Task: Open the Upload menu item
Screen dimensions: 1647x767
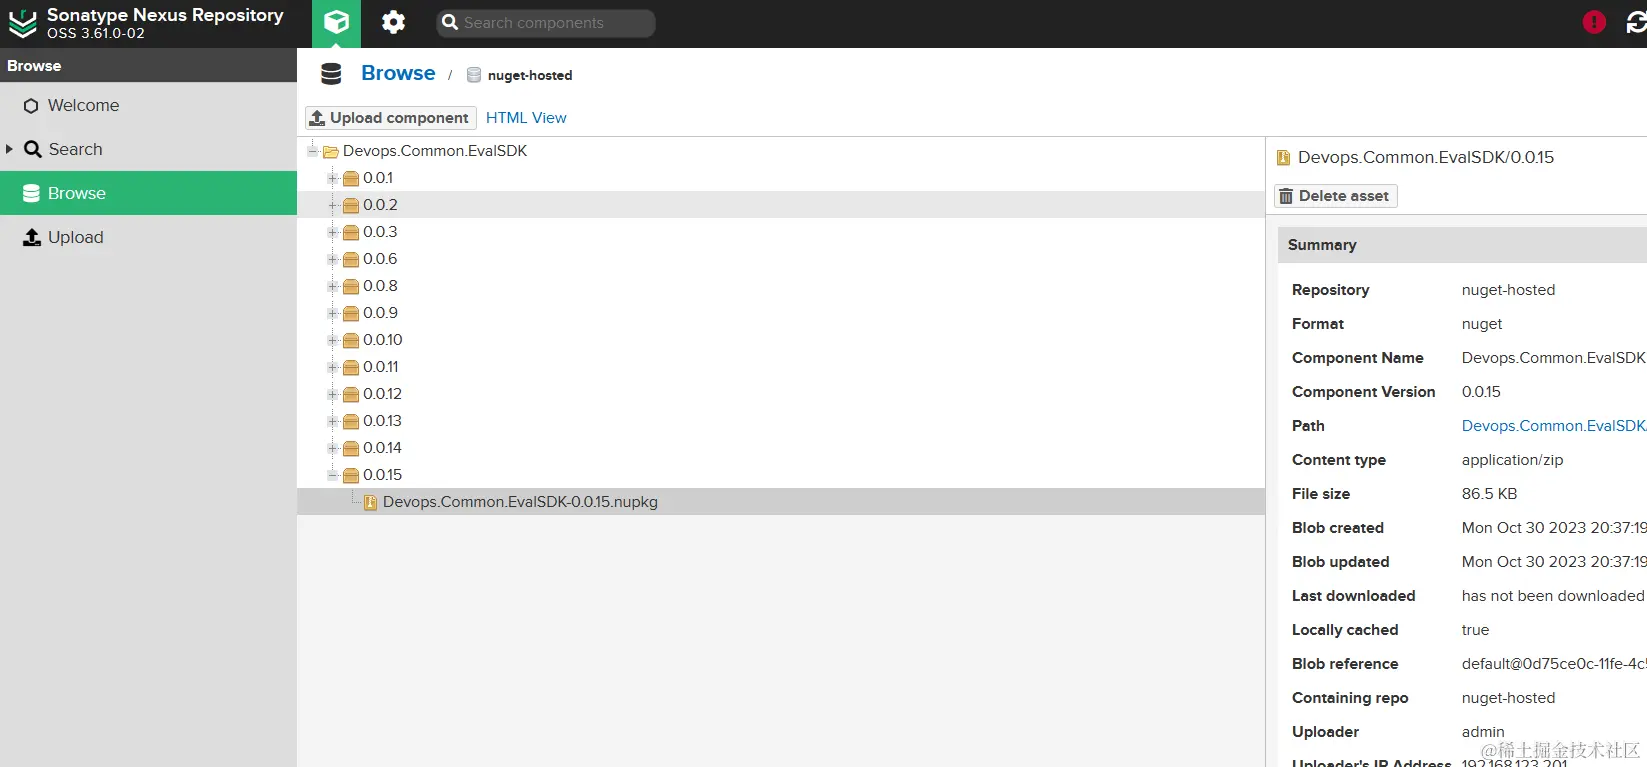Action: coord(148,237)
